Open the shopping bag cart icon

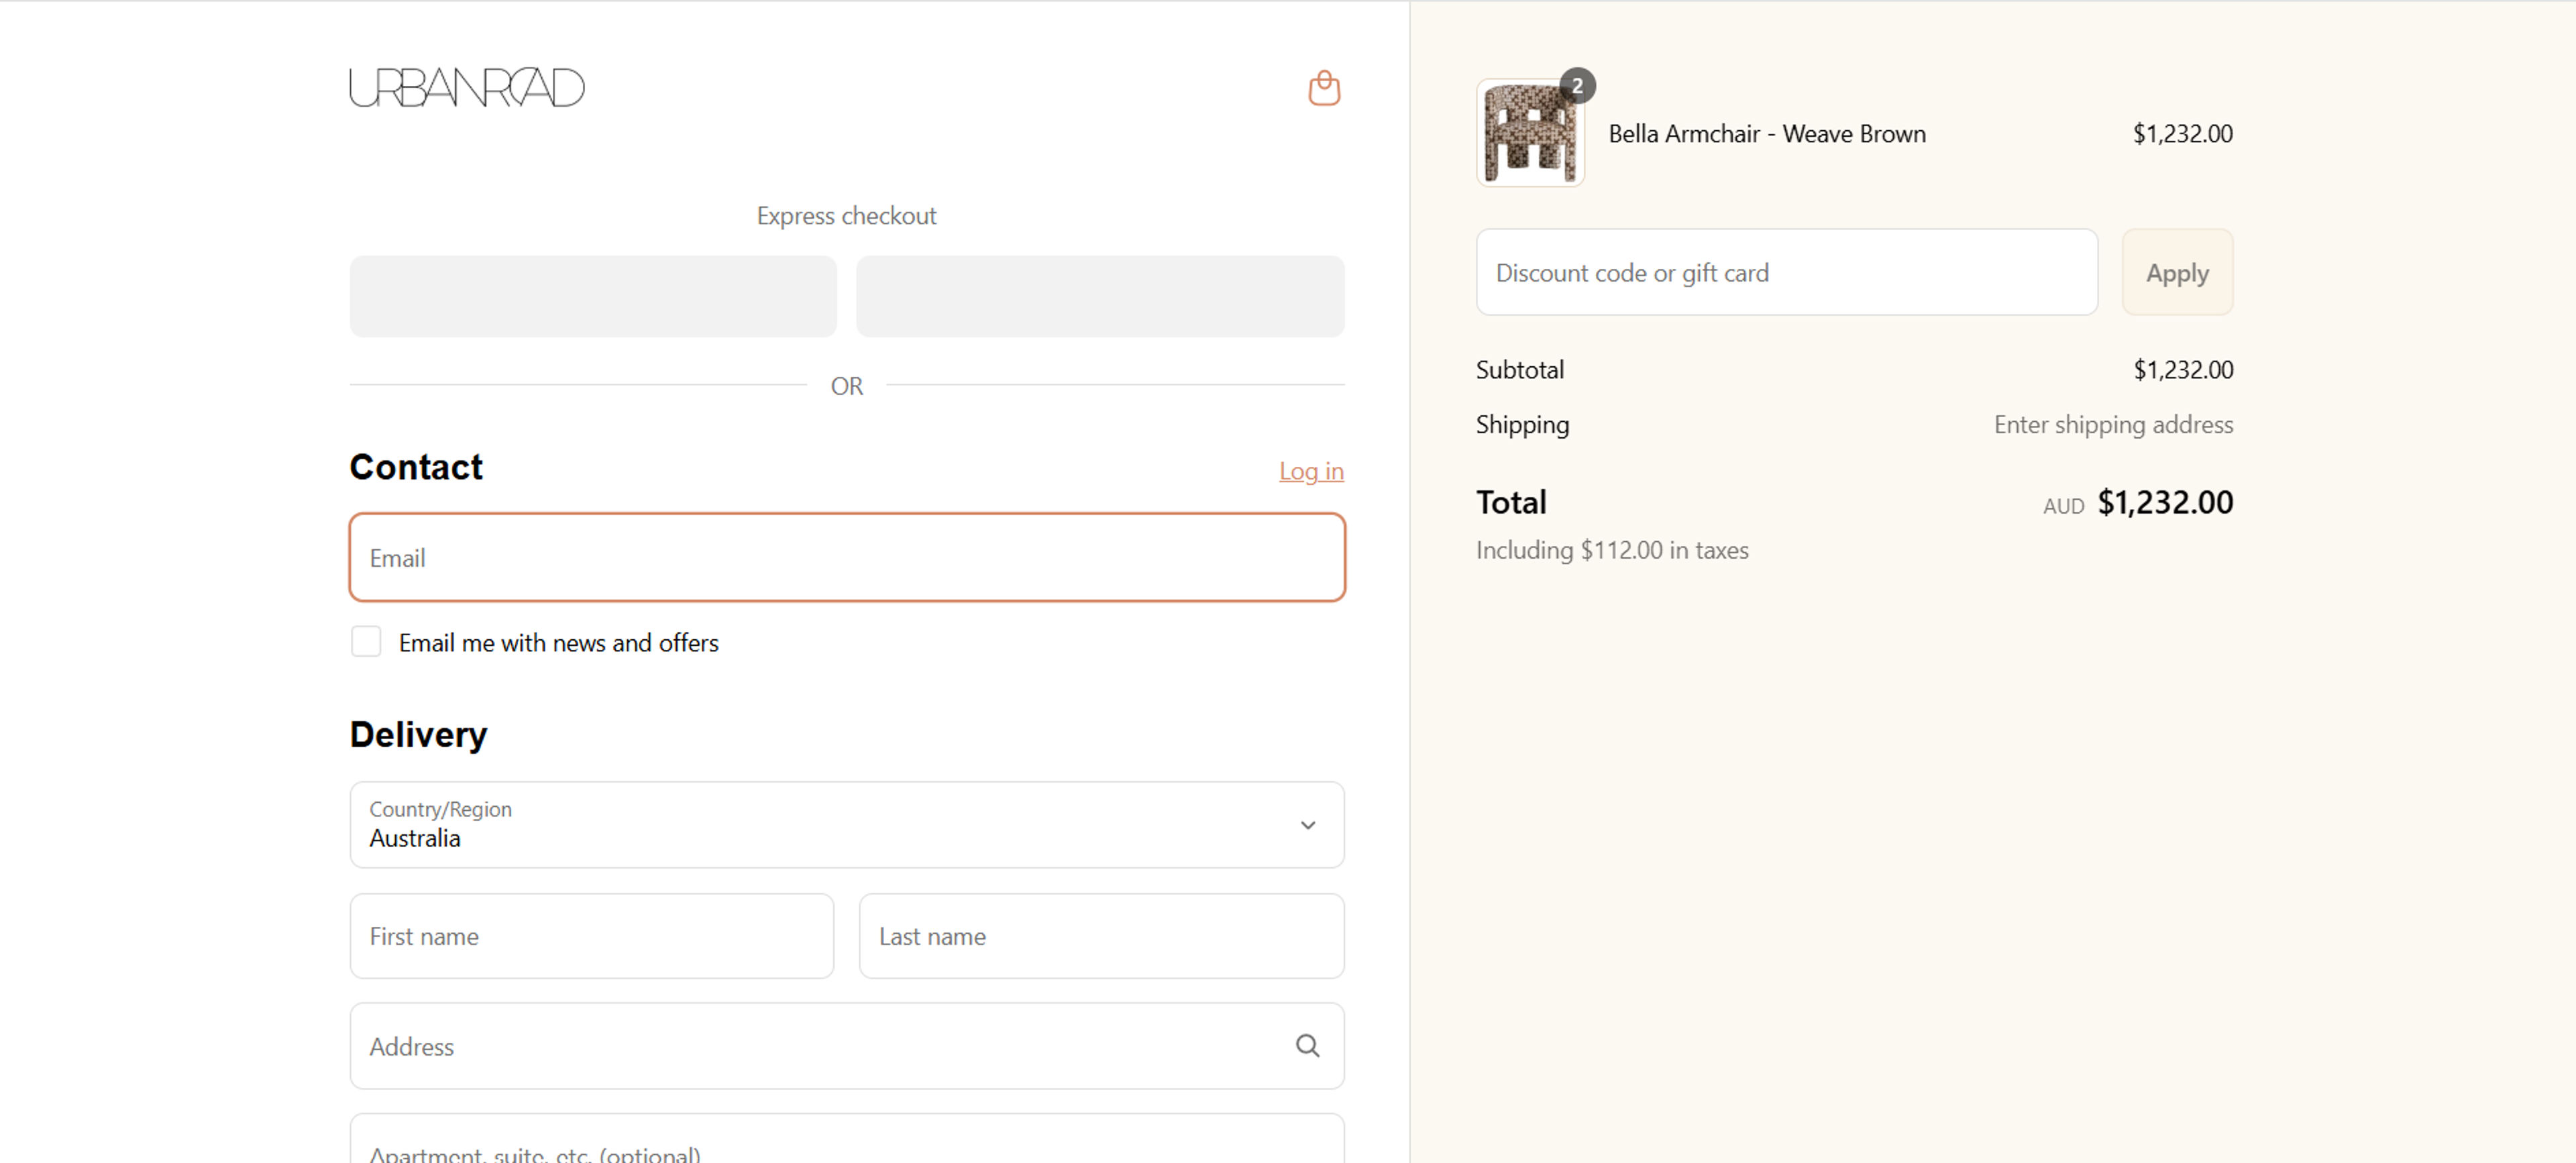point(1324,88)
